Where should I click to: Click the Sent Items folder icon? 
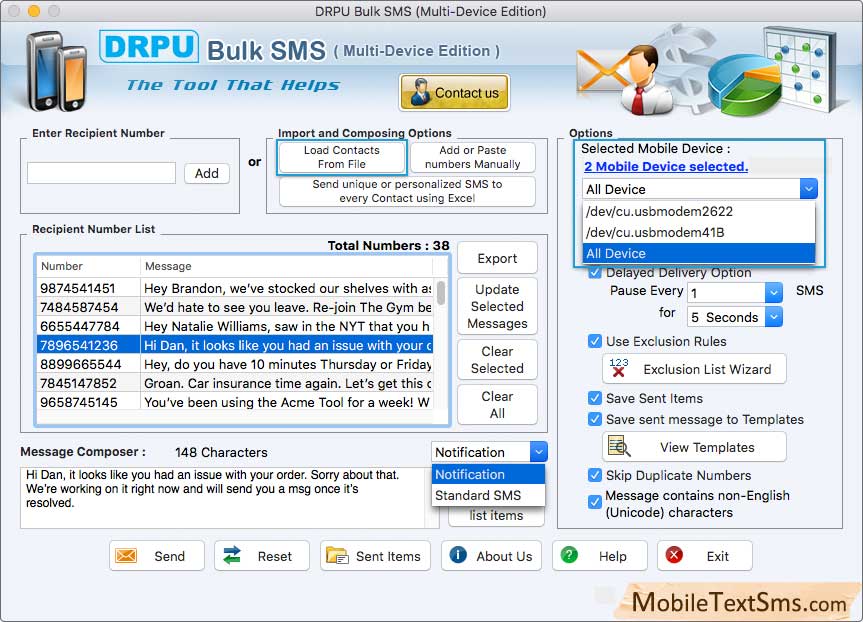(x=337, y=555)
